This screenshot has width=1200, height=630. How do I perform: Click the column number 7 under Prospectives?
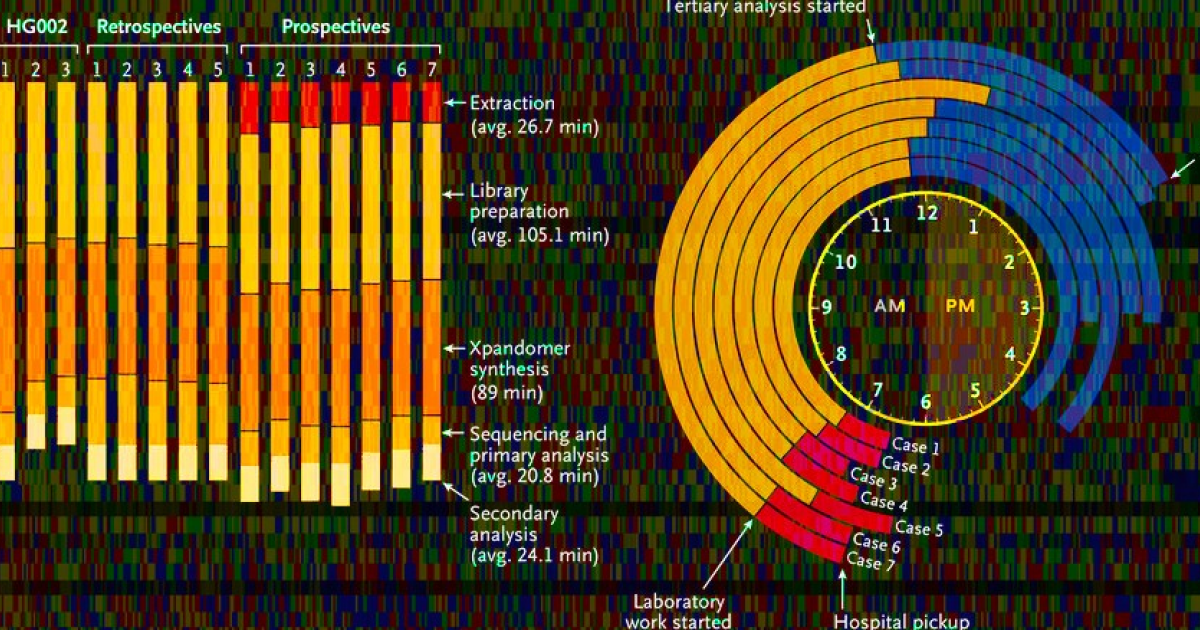(x=431, y=69)
